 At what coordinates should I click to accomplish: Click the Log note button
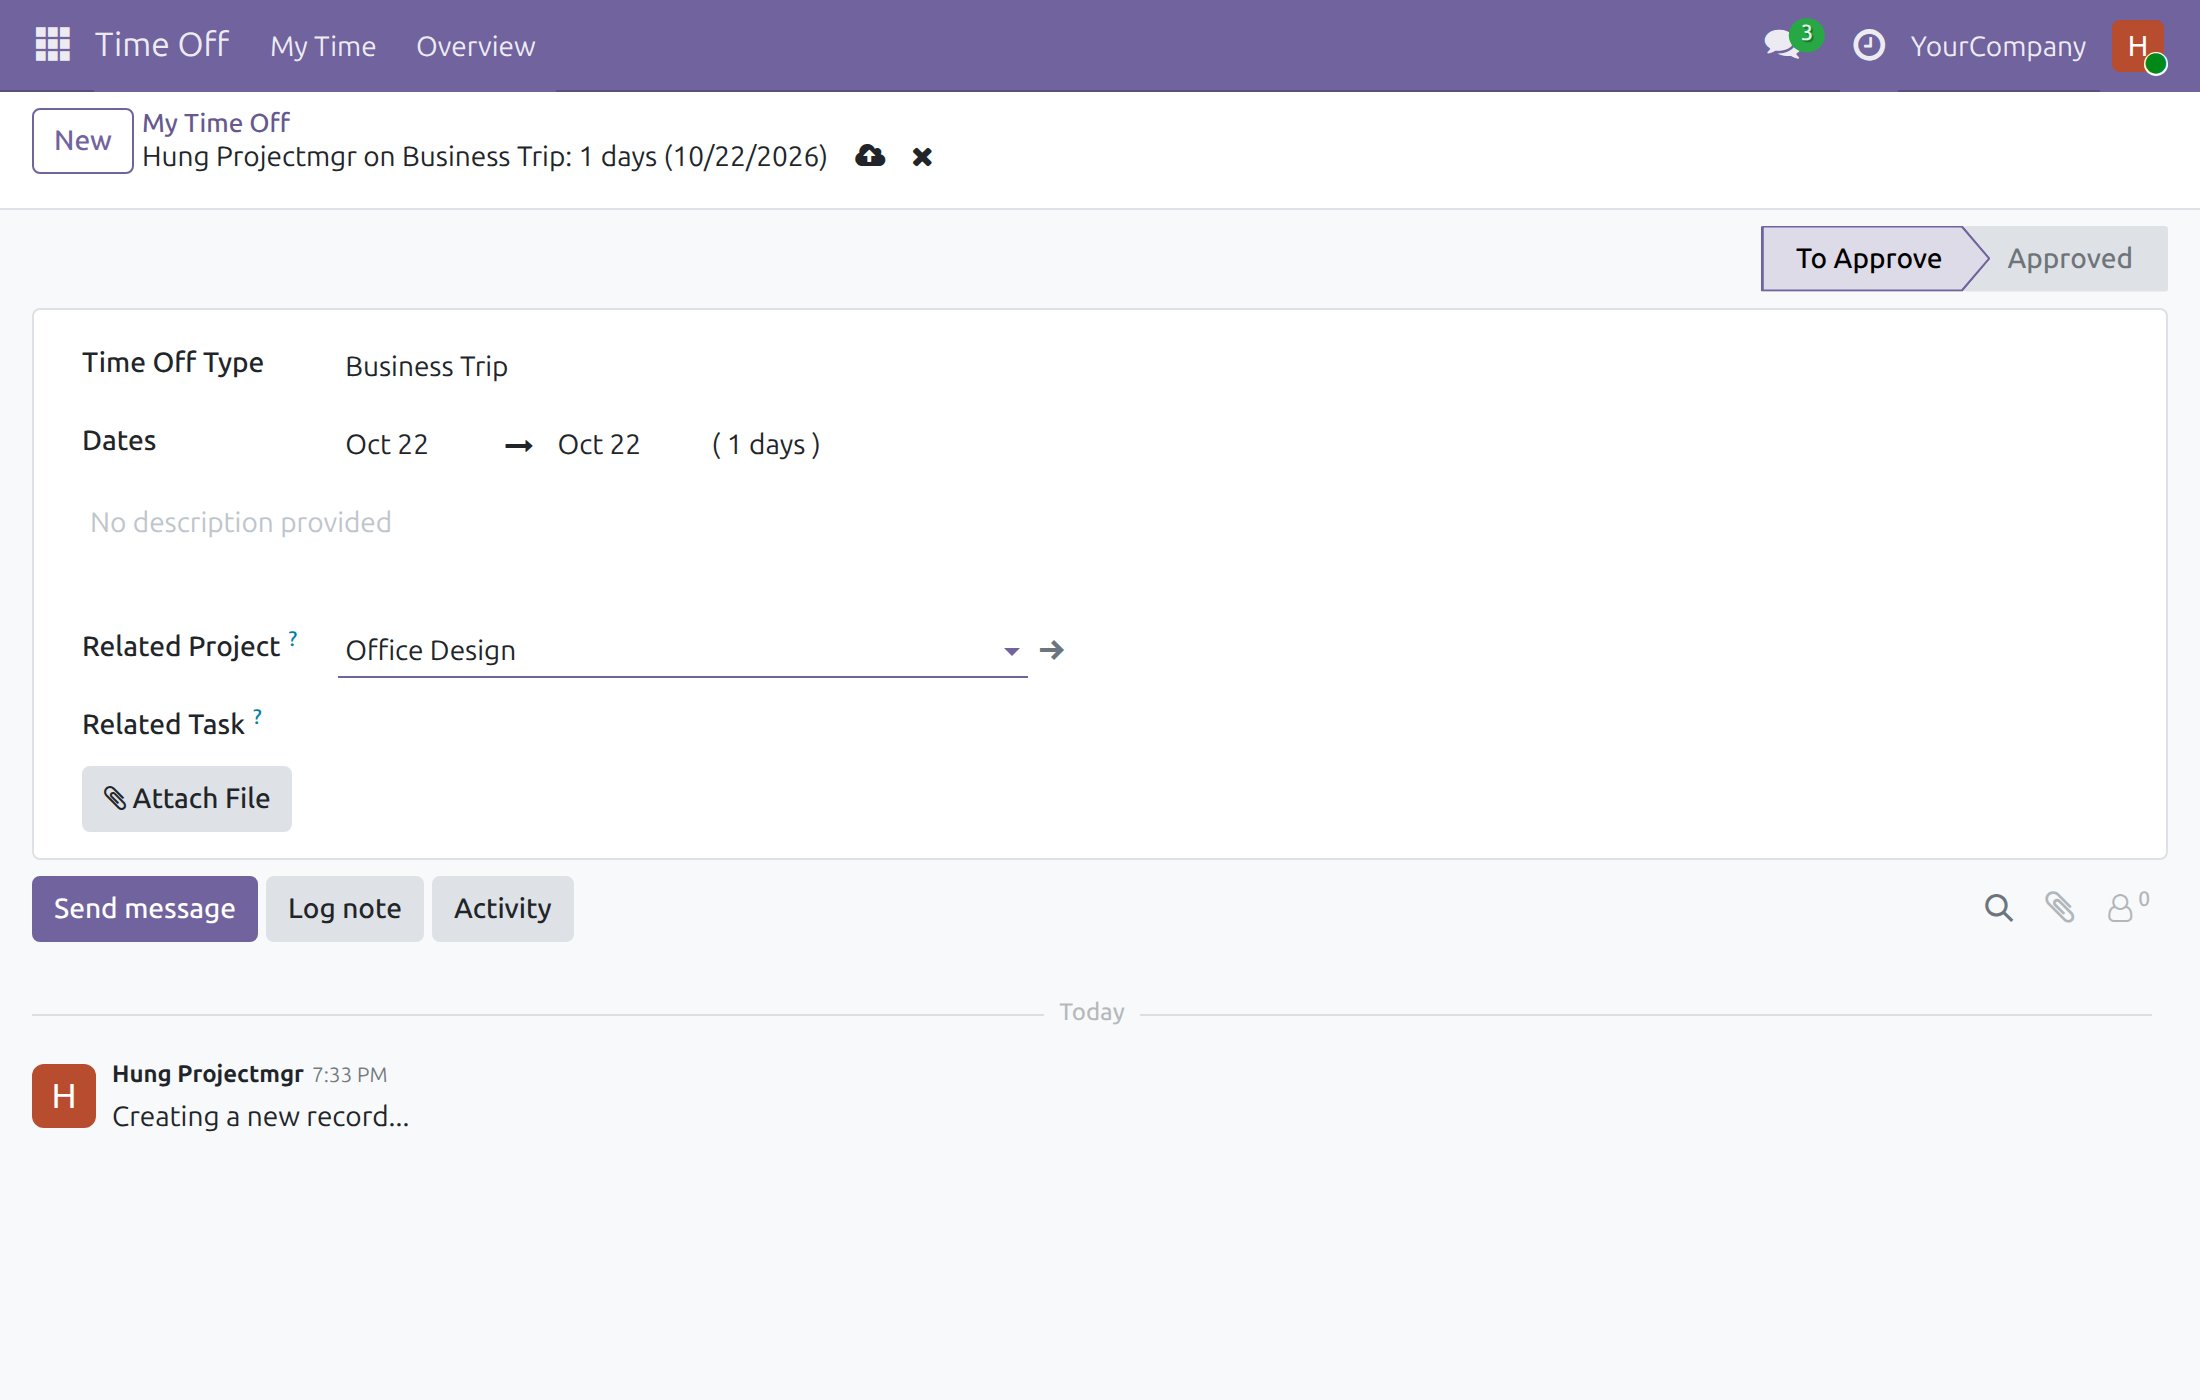pos(345,909)
